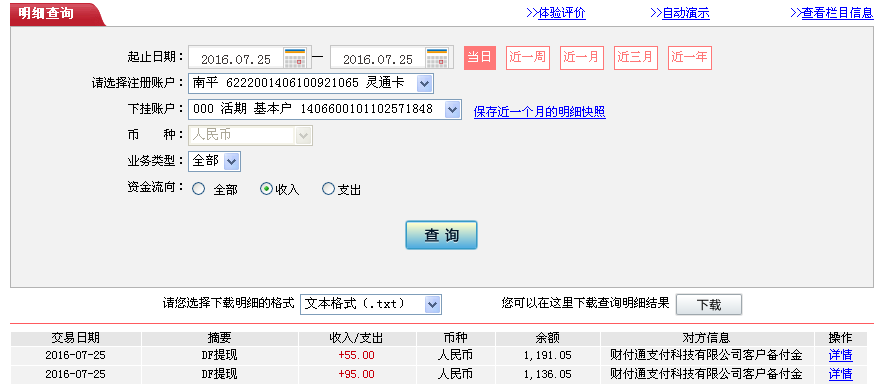Click the 币种 column header

coord(455,338)
